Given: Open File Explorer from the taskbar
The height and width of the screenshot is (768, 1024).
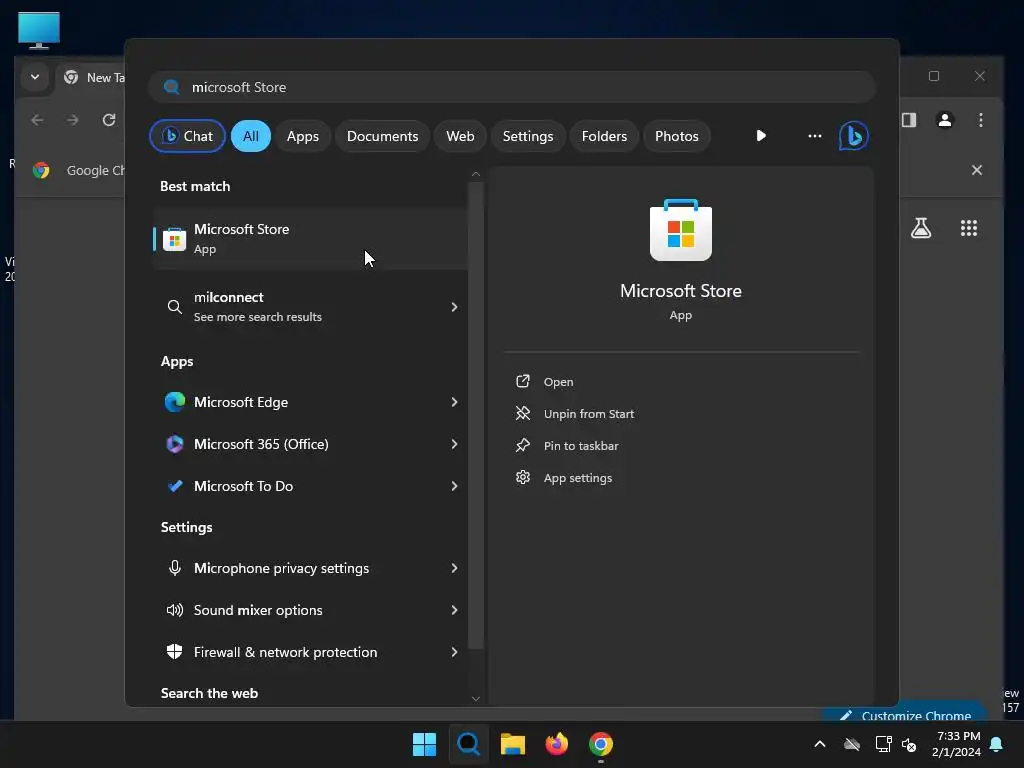Looking at the screenshot, I should tap(513, 744).
